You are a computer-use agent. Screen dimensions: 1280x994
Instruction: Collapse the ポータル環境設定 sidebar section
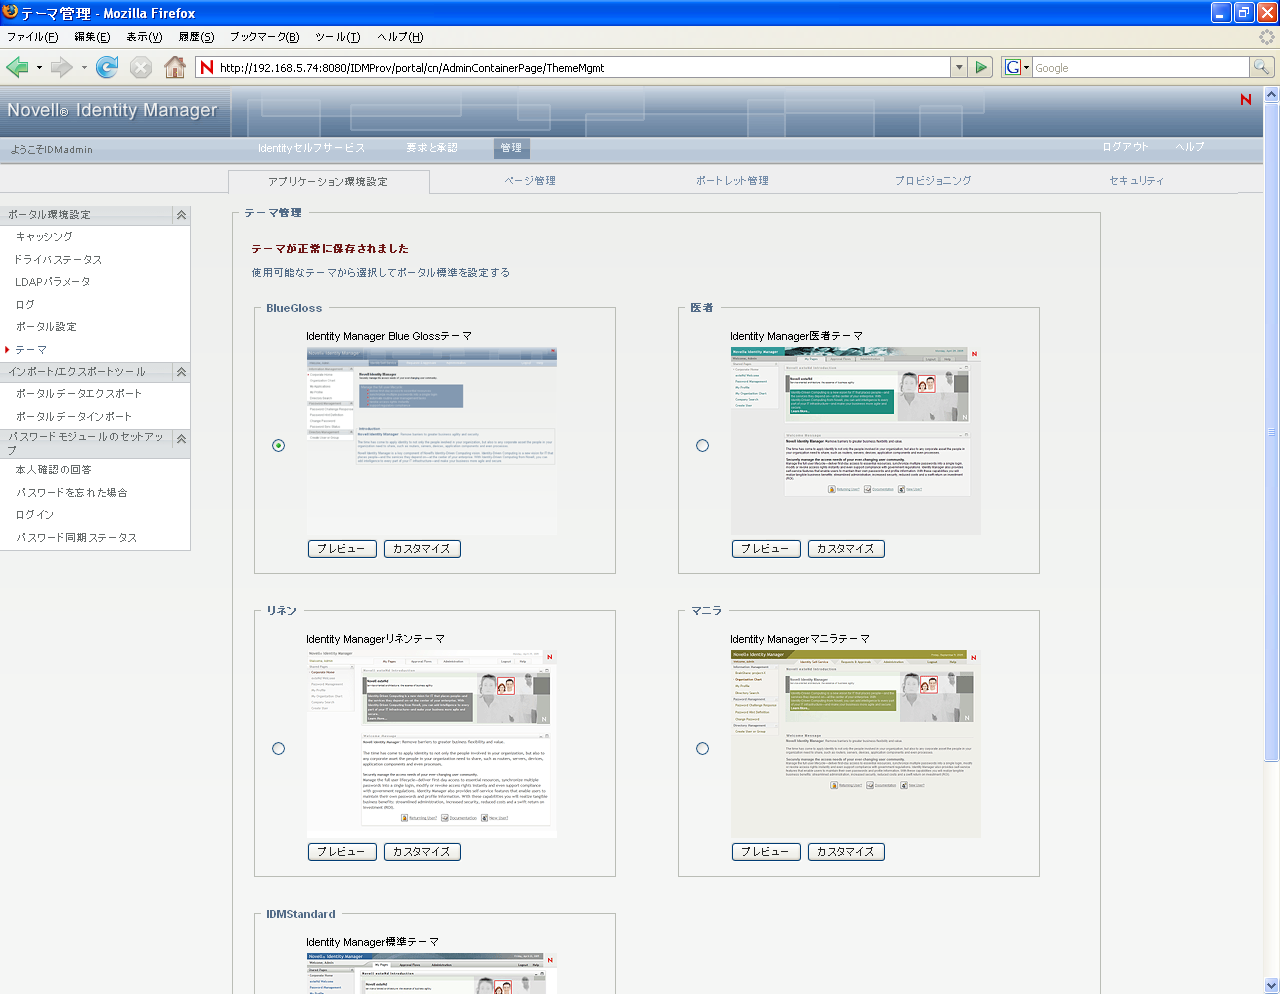[181, 215]
